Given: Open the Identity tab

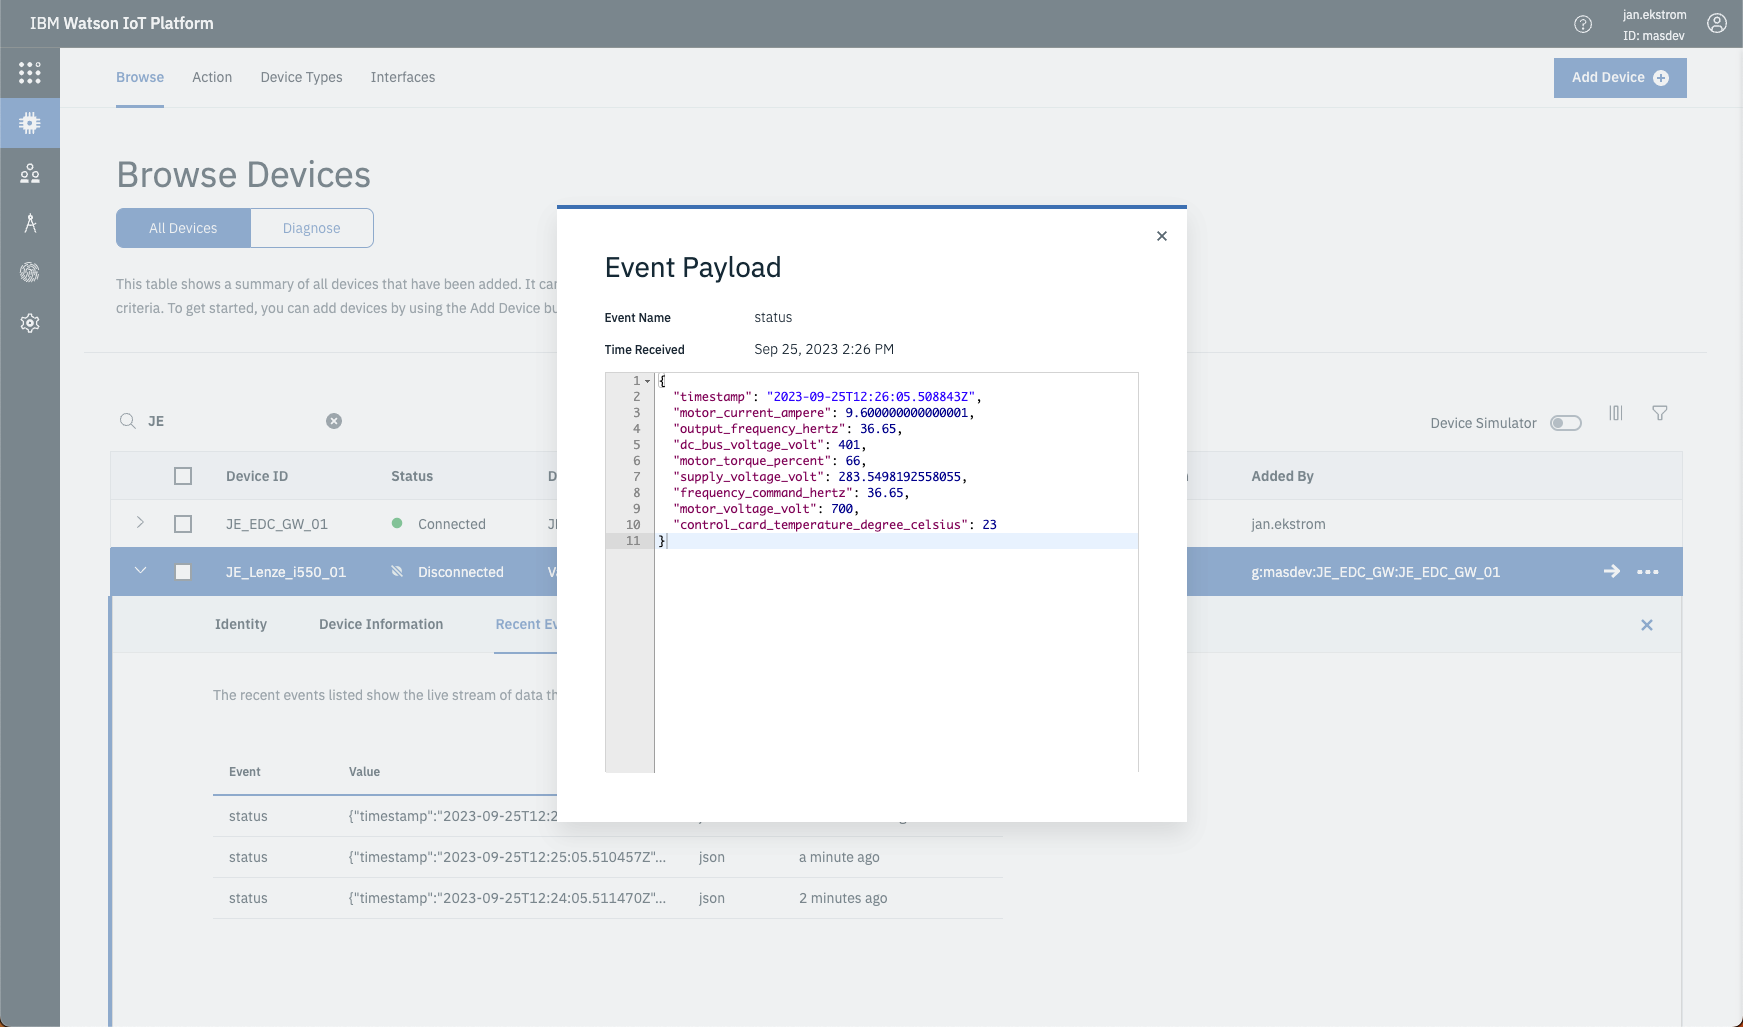Looking at the screenshot, I should [241, 624].
